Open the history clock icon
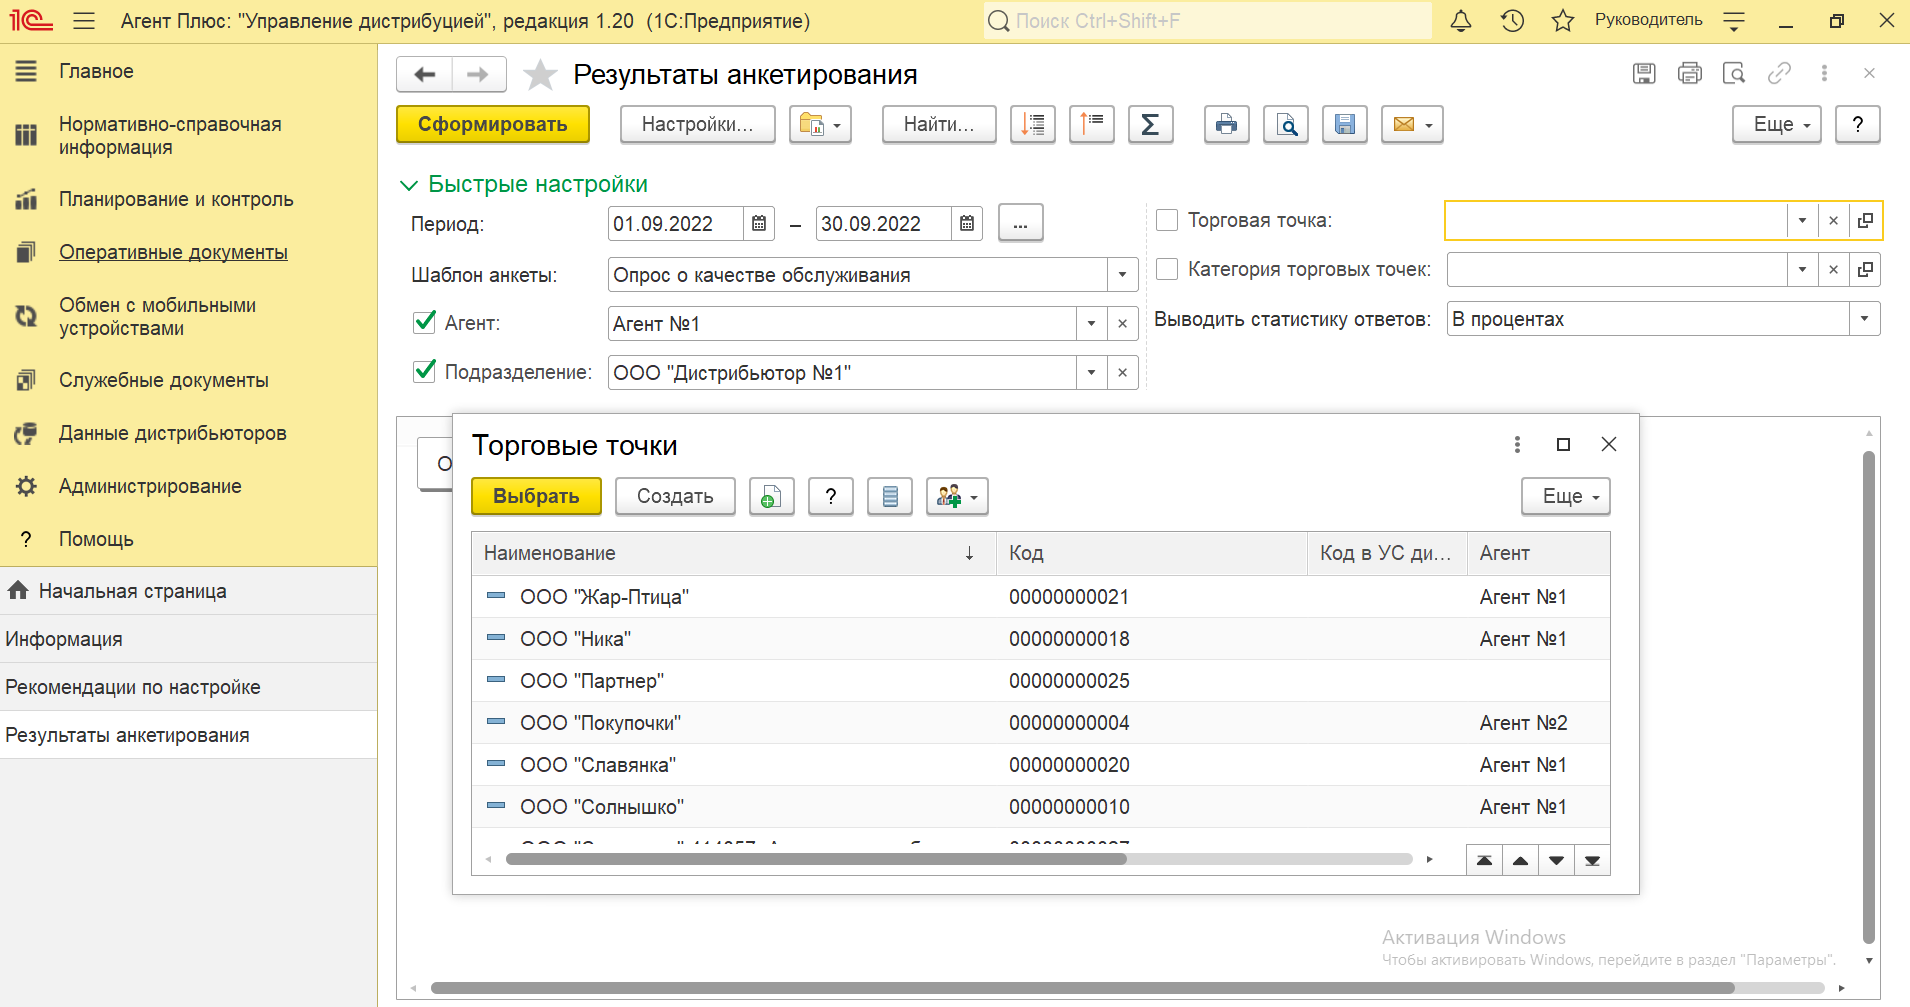Viewport: 1910px width, 1007px height. click(x=1512, y=21)
